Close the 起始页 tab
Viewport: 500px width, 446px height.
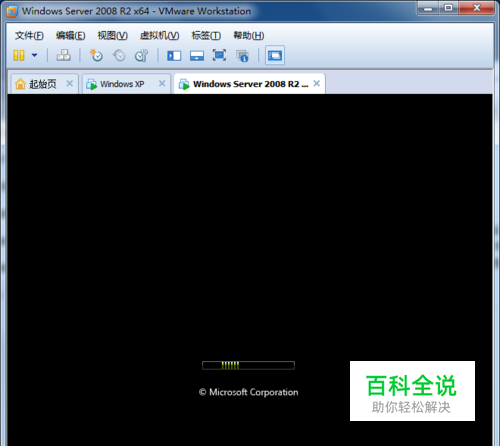(x=70, y=83)
